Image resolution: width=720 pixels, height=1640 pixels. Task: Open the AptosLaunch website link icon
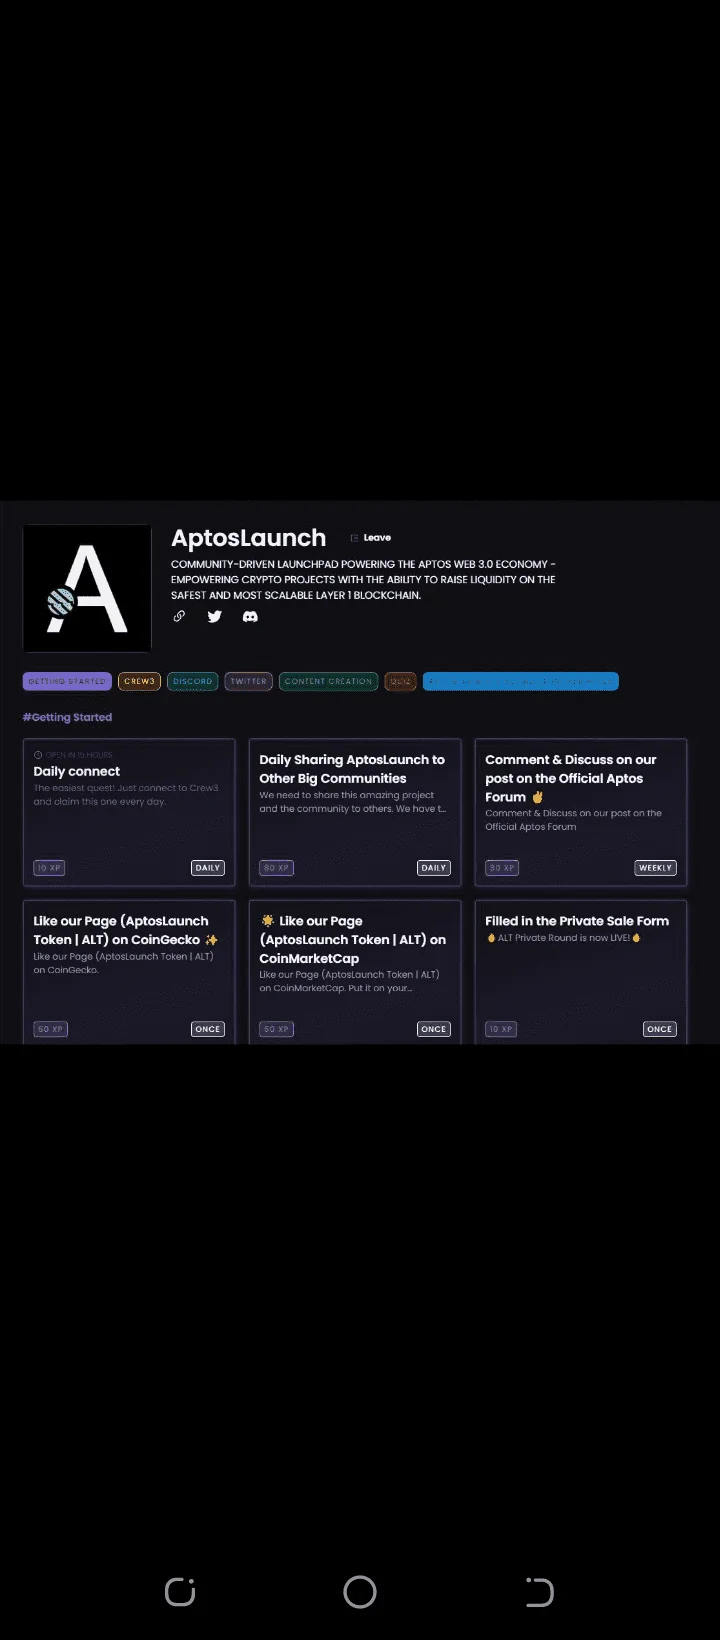[179, 616]
